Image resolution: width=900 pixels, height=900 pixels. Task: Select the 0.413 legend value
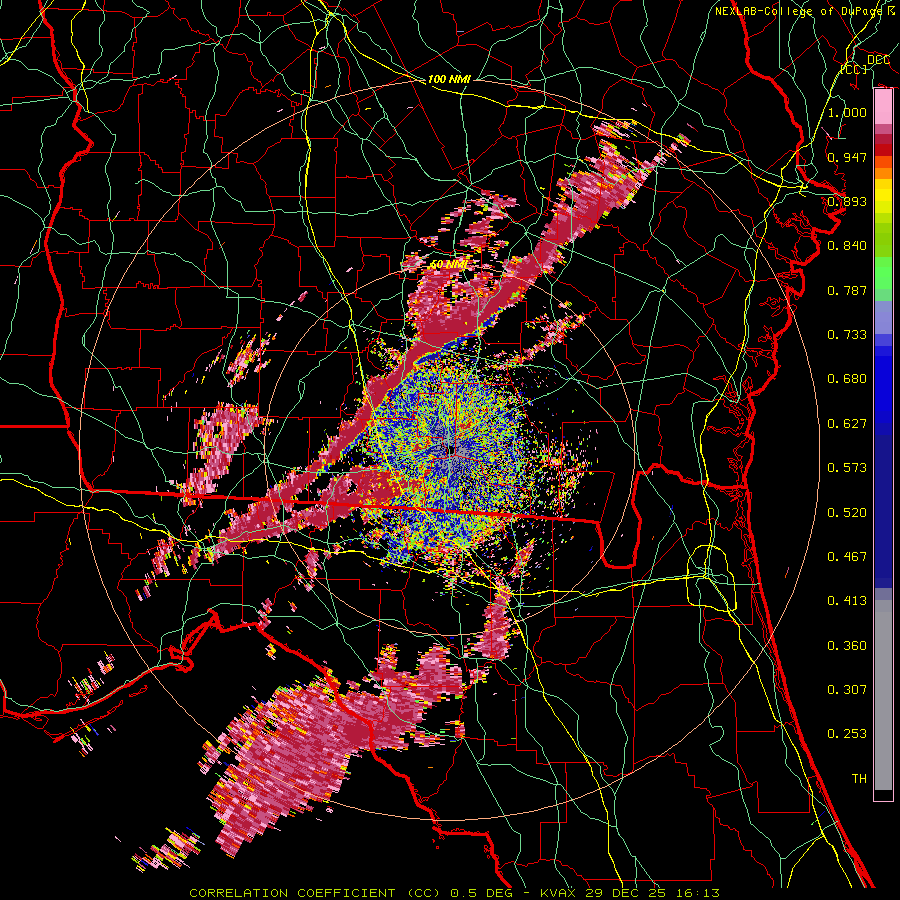coord(847,601)
